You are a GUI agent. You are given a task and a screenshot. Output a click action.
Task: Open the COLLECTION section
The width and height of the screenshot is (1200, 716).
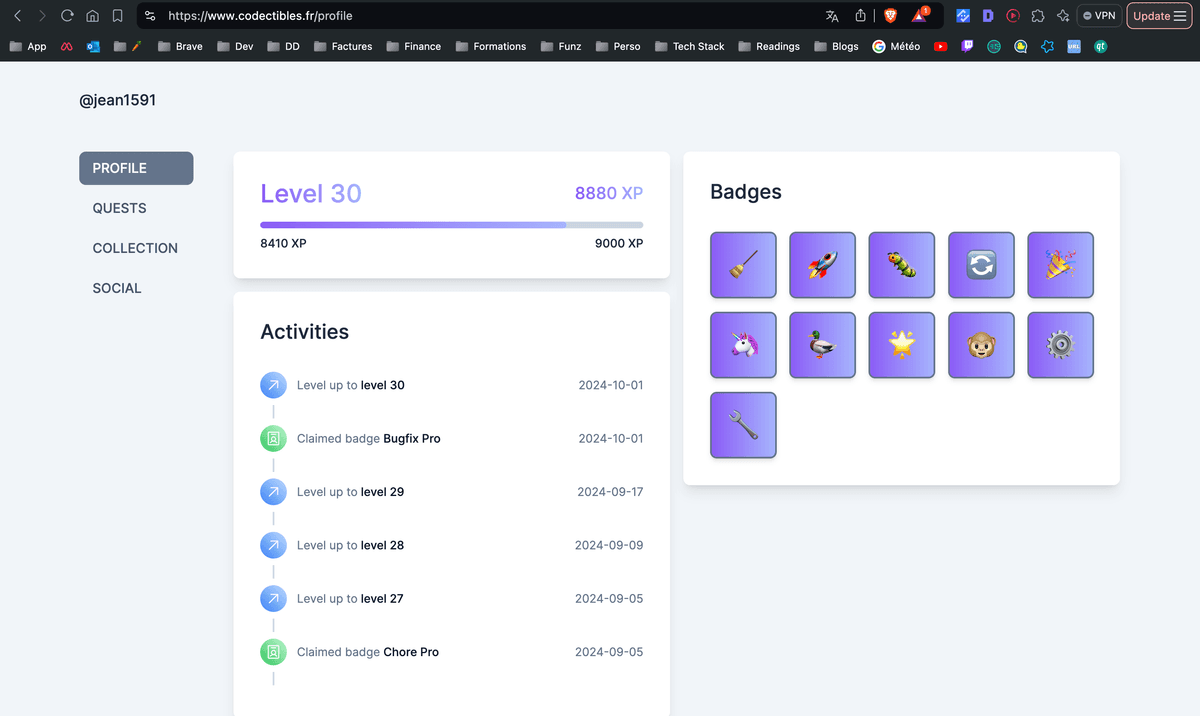pyautogui.click(x=135, y=248)
